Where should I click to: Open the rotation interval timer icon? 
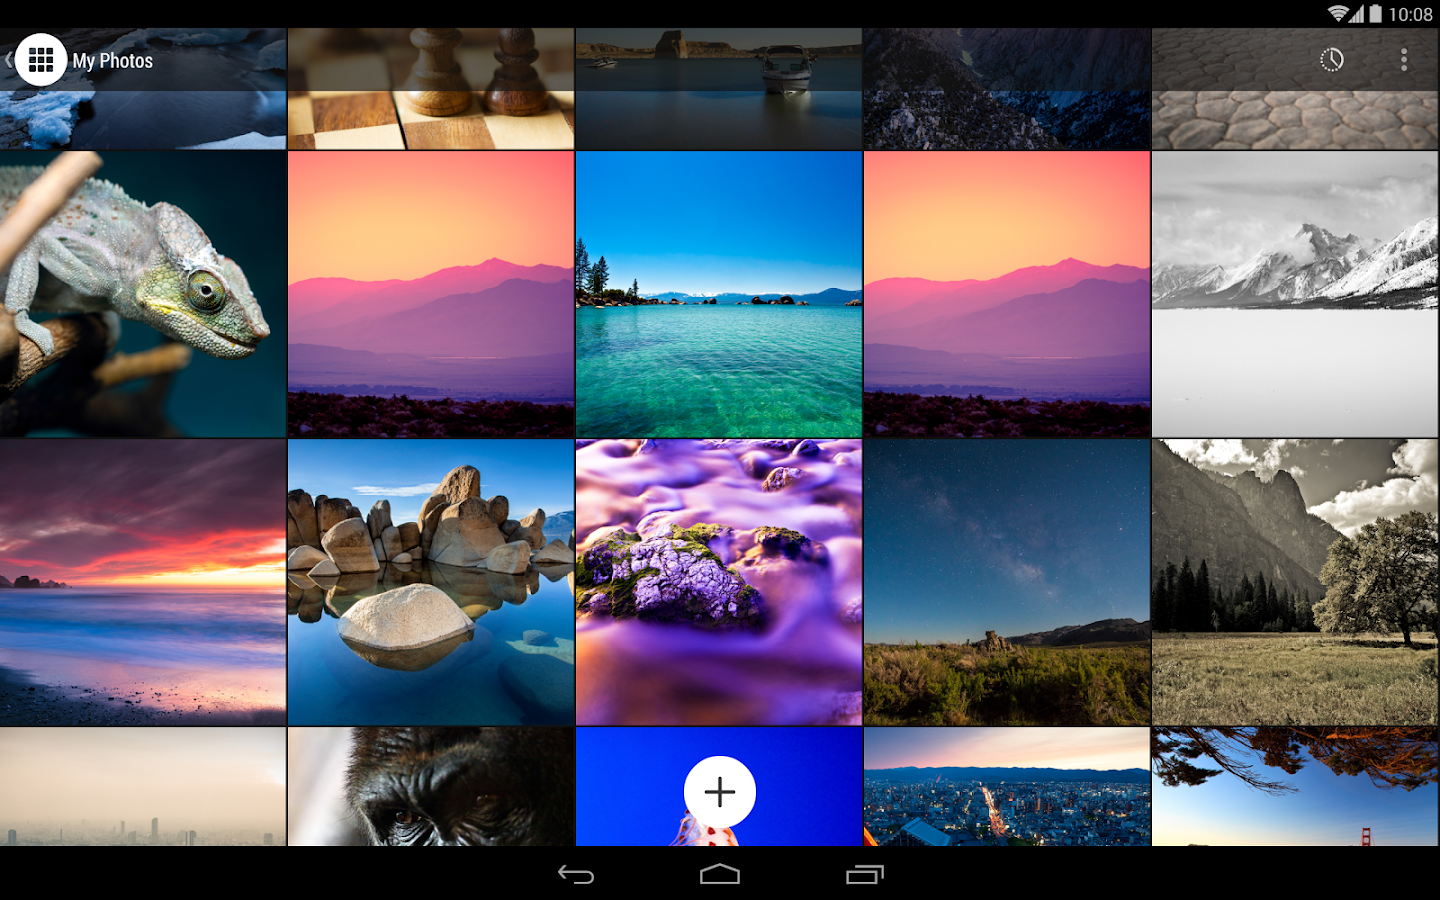1331,60
